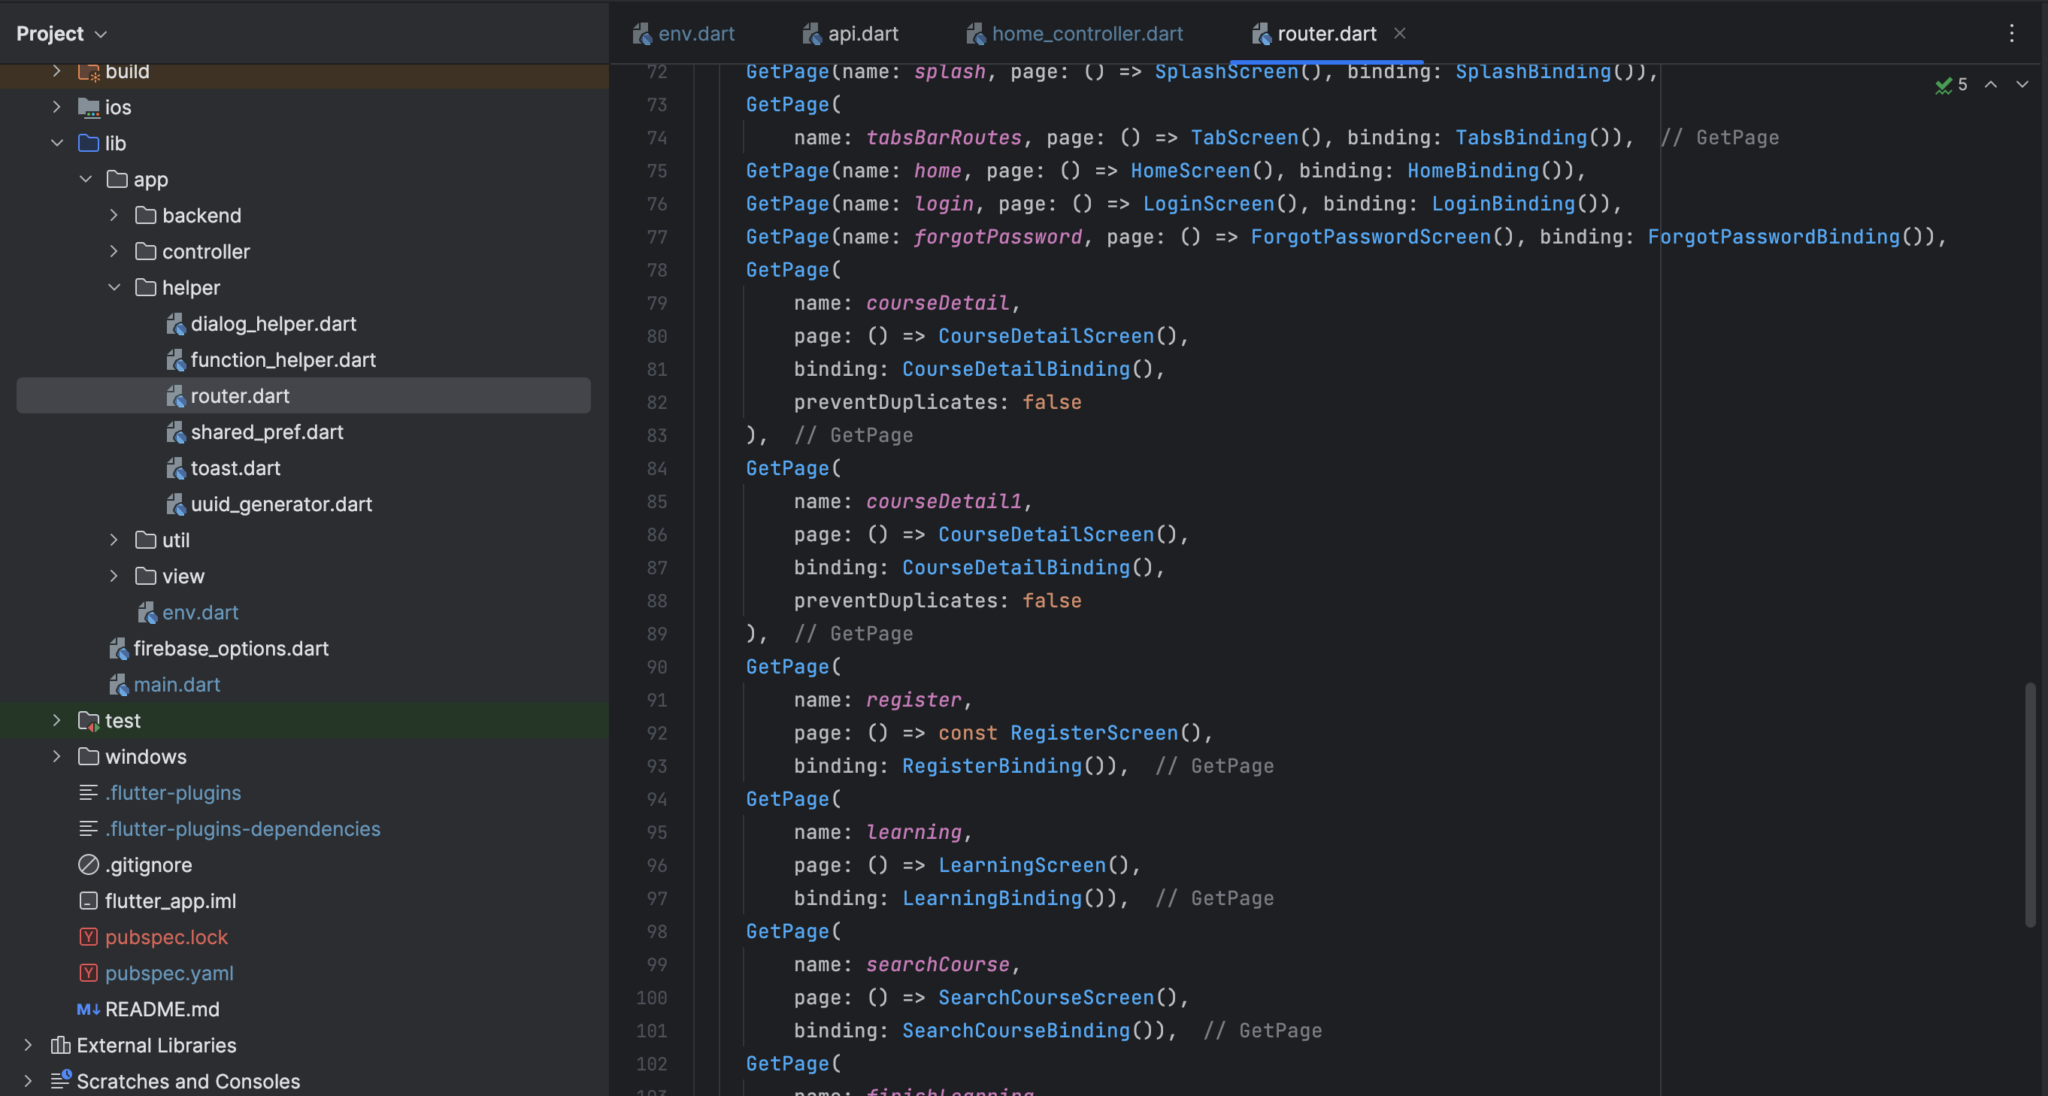This screenshot has height=1096, width=2048.
Task: Expand the controller folder
Action: [x=114, y=251]
